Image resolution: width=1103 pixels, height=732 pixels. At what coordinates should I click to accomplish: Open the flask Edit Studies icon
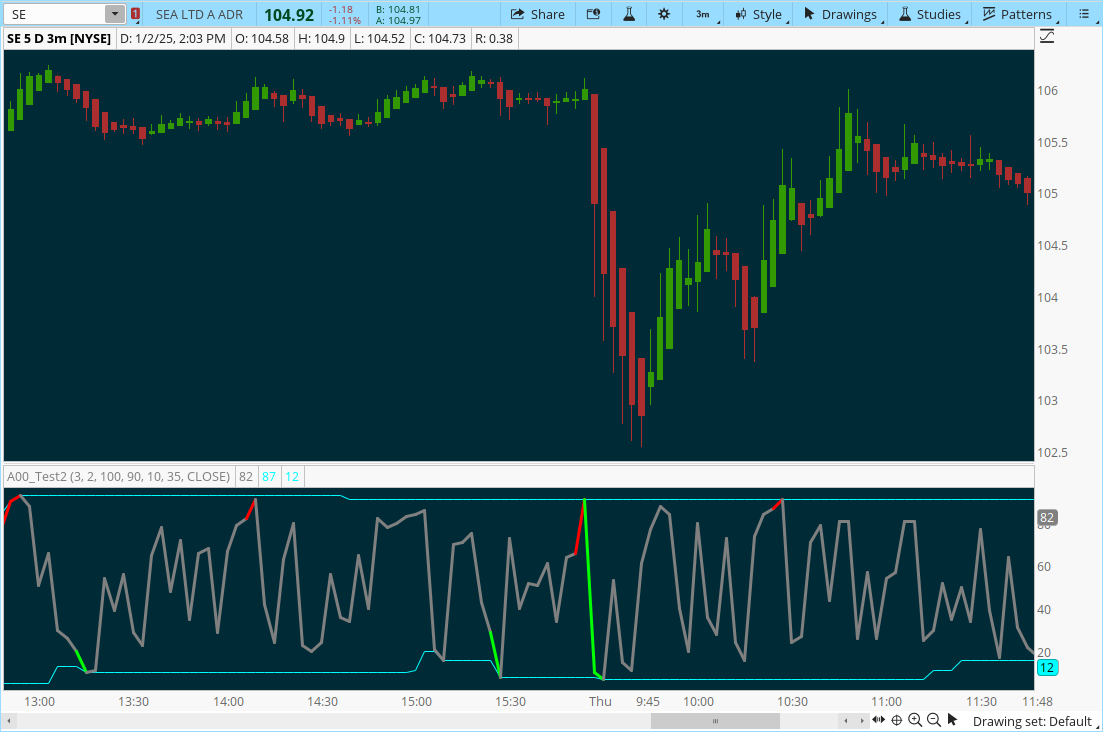[x=628, y=14]
